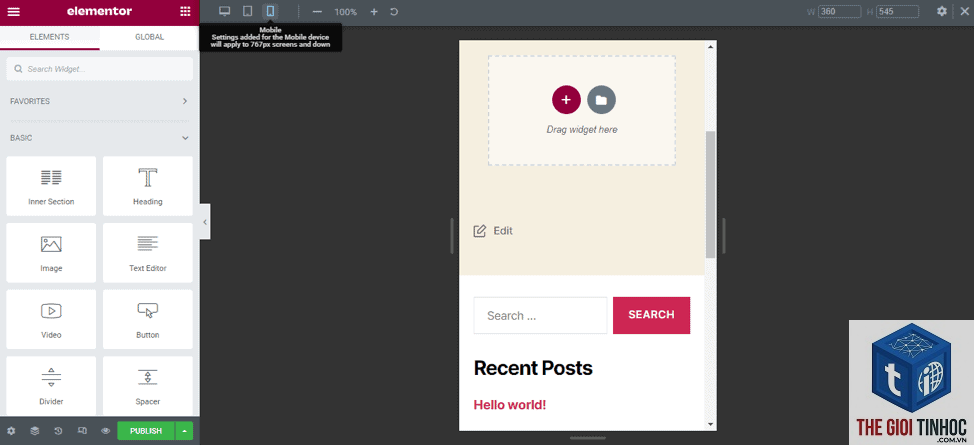Open the Elementor hamburger menu

tap(13, 11)
